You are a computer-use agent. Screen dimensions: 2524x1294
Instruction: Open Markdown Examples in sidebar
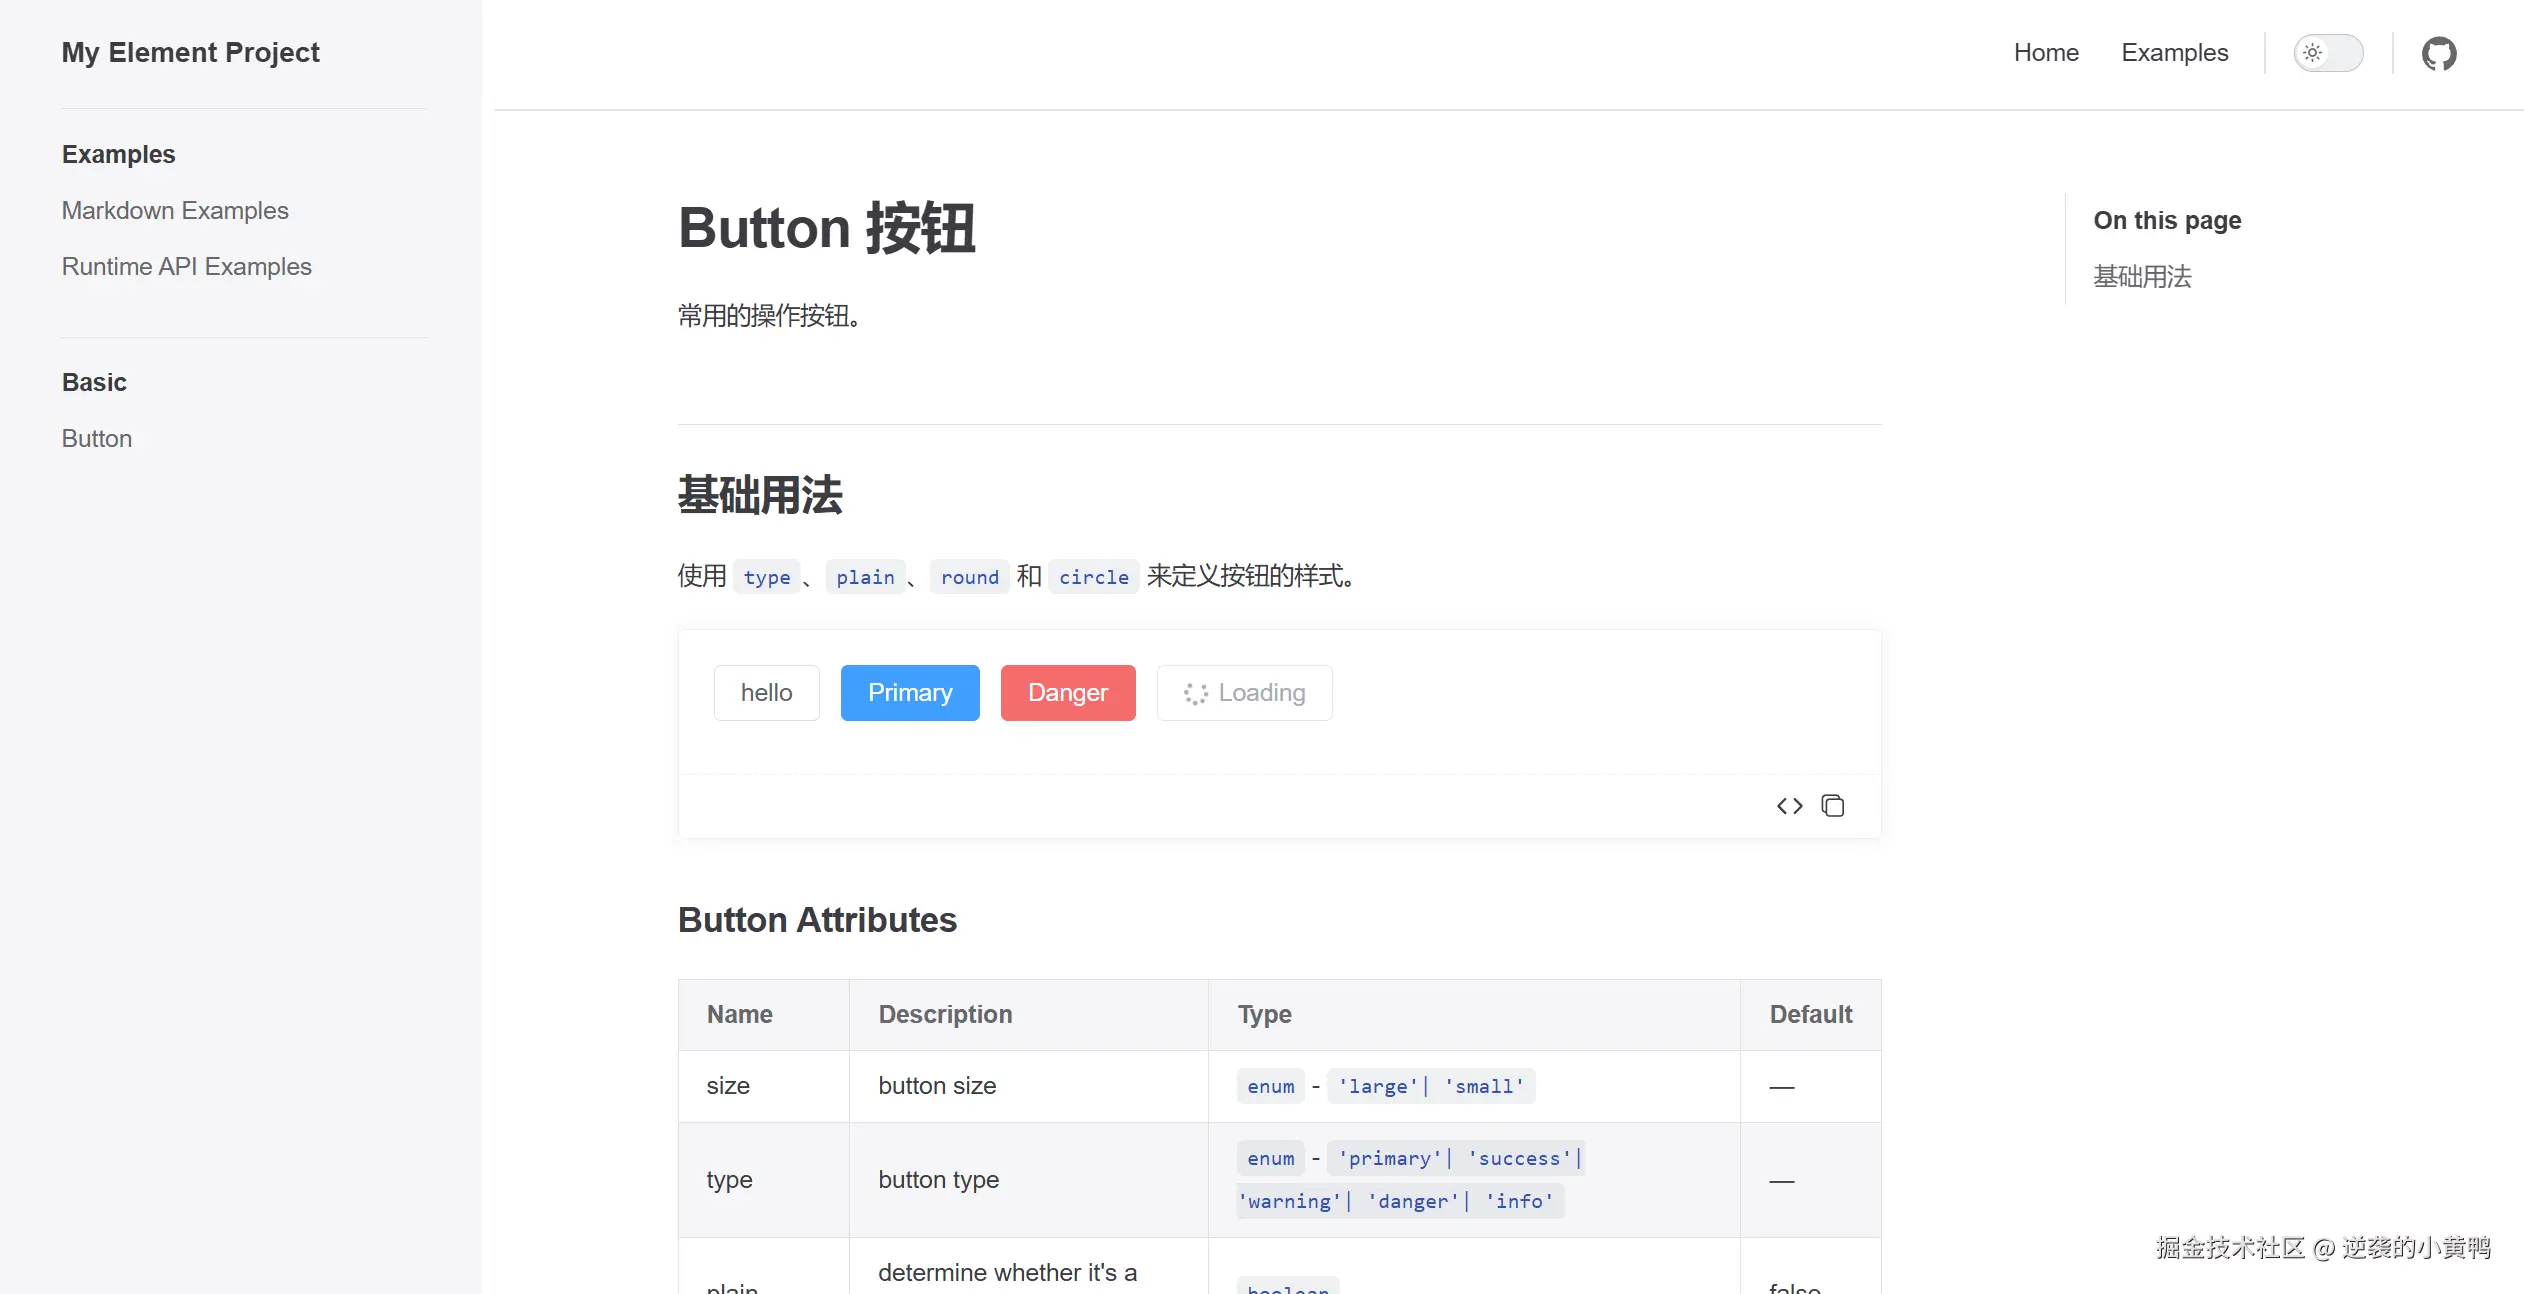[175, 211]
